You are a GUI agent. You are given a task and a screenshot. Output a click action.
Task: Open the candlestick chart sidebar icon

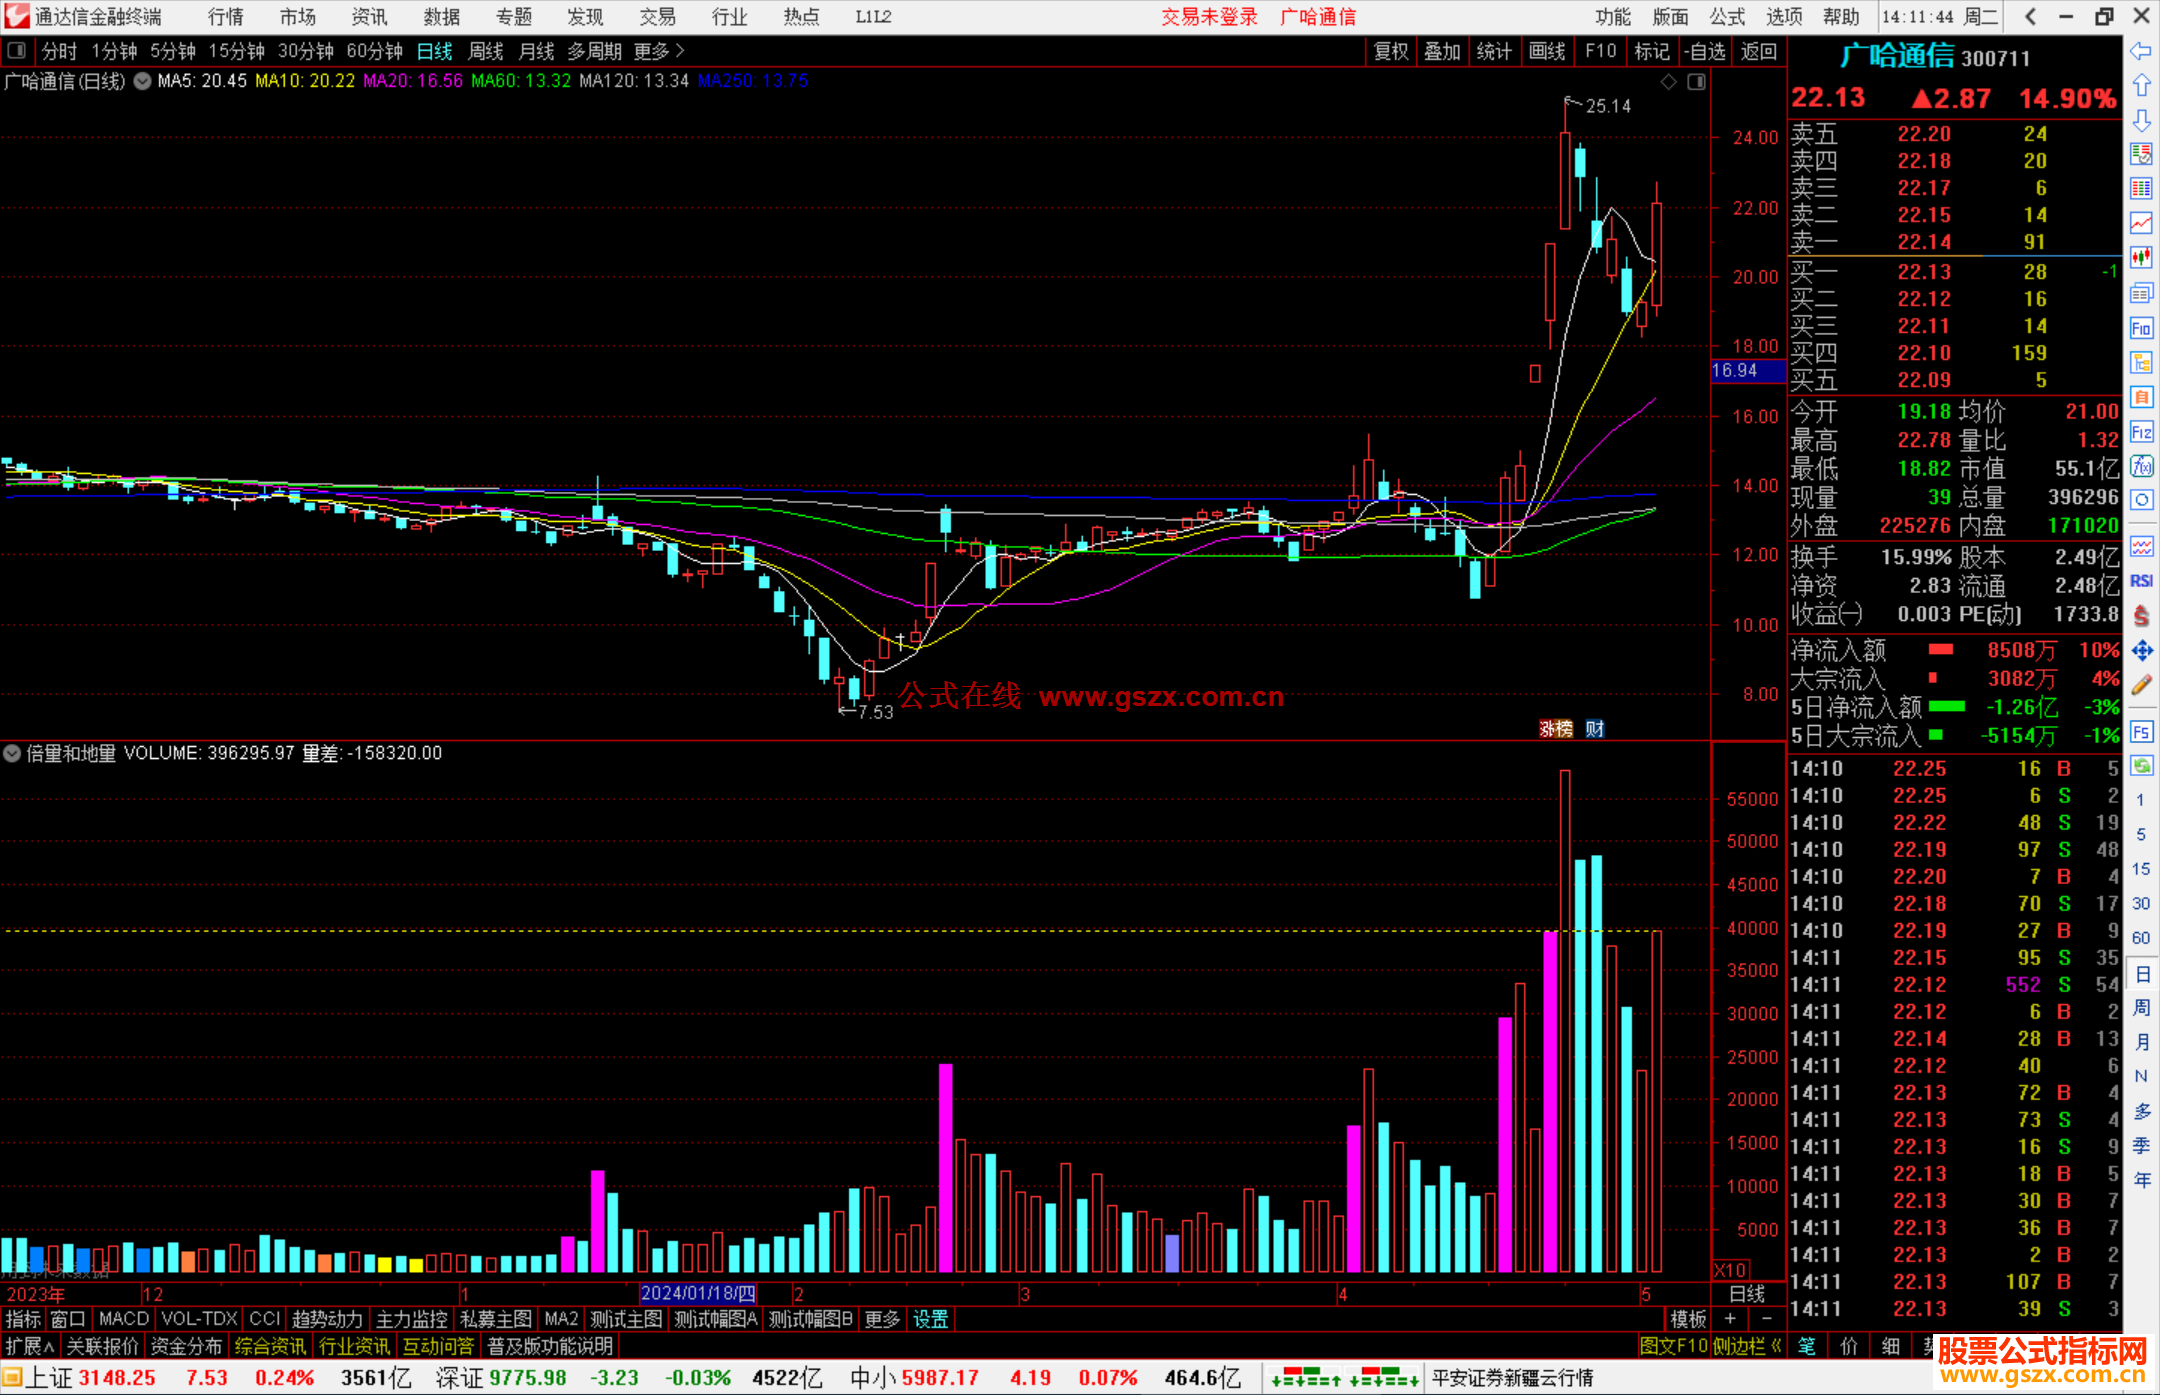pyautogui.click(x=2141, y=258)
